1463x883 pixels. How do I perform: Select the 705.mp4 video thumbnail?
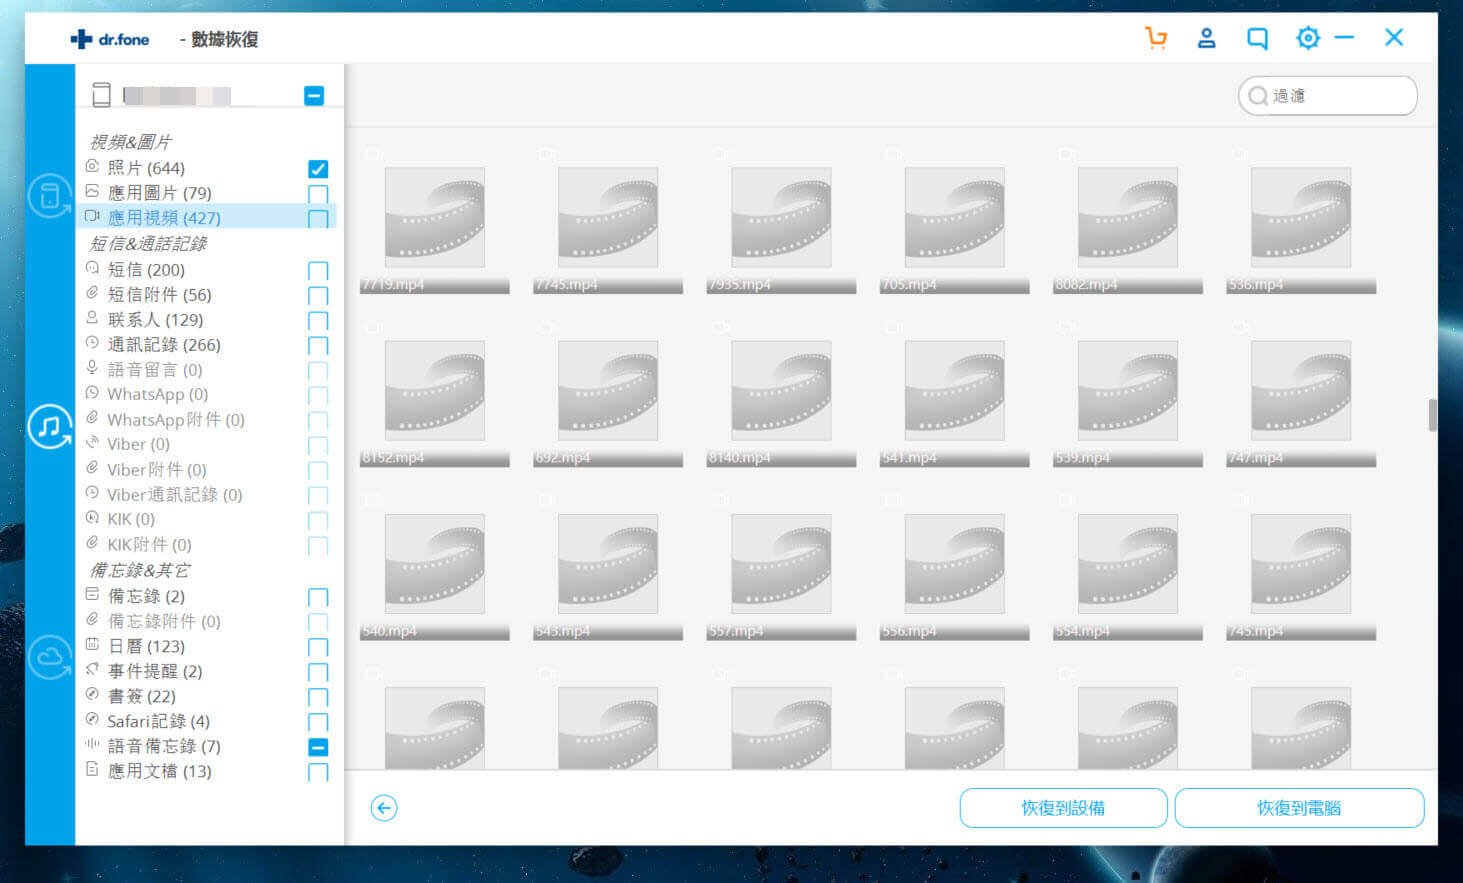954,217
